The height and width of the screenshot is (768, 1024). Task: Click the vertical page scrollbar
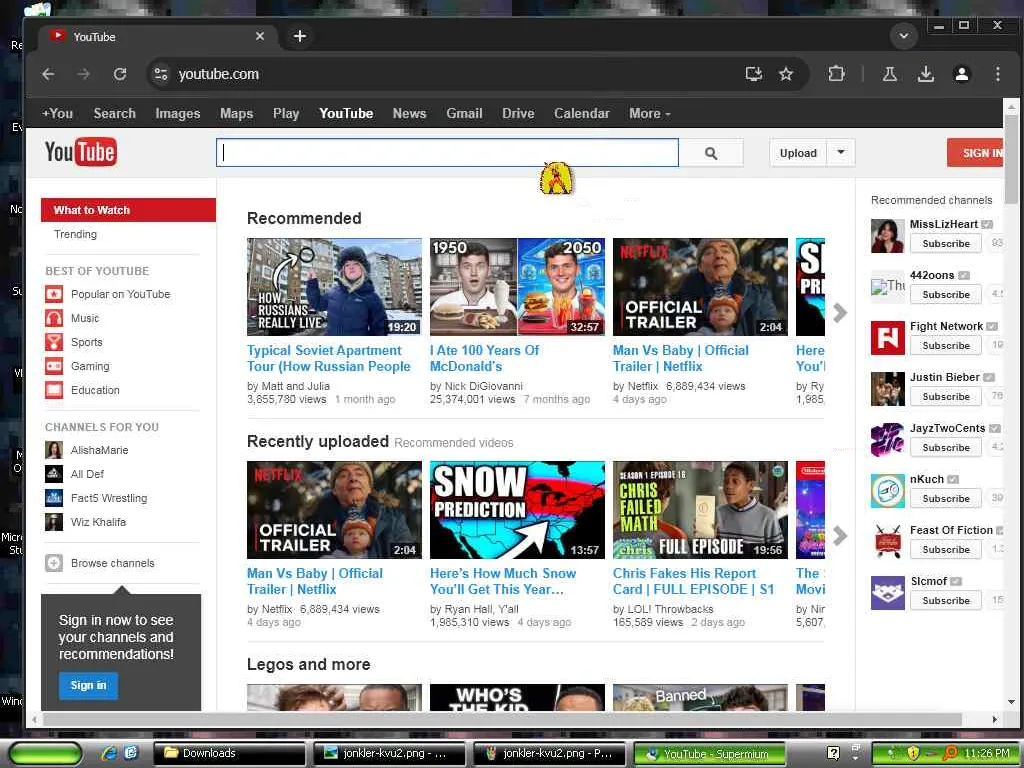tap(1011, 157)
